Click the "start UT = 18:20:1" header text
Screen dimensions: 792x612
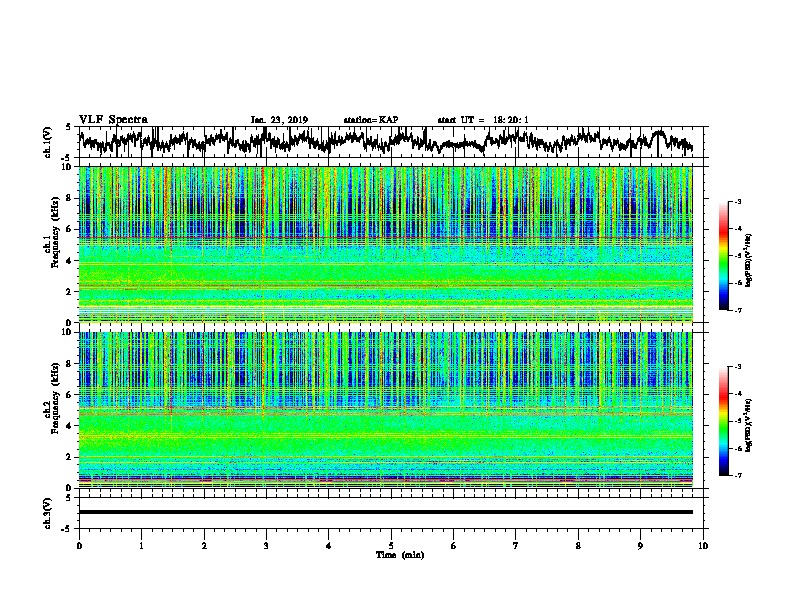[482, 120]
